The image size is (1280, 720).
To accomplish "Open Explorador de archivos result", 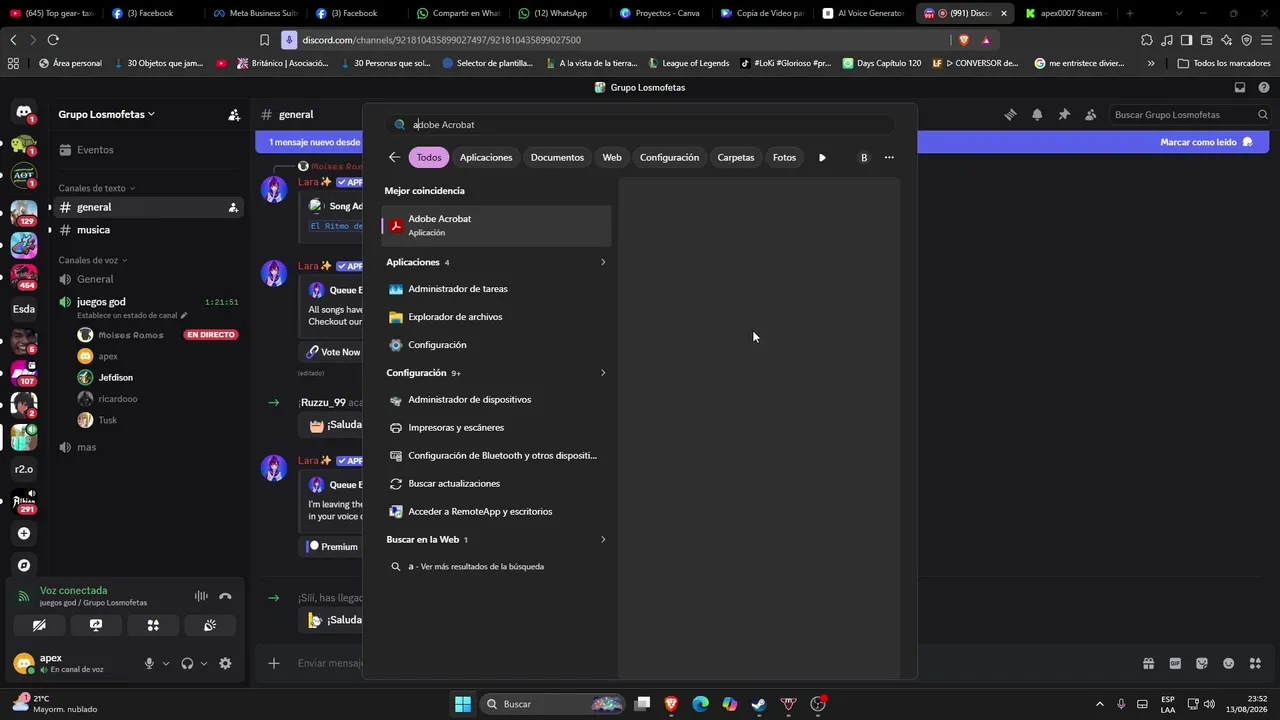I will pos(496,317).
